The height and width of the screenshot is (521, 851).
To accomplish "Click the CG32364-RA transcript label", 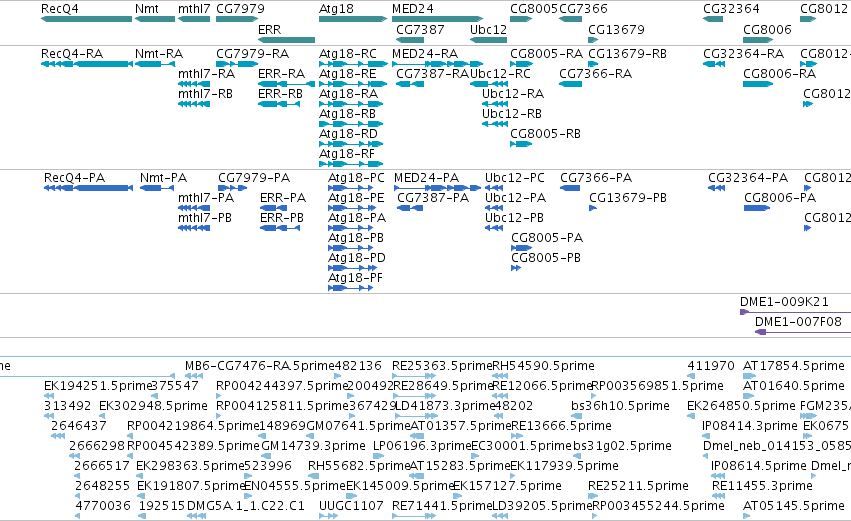I will (744, 54).
